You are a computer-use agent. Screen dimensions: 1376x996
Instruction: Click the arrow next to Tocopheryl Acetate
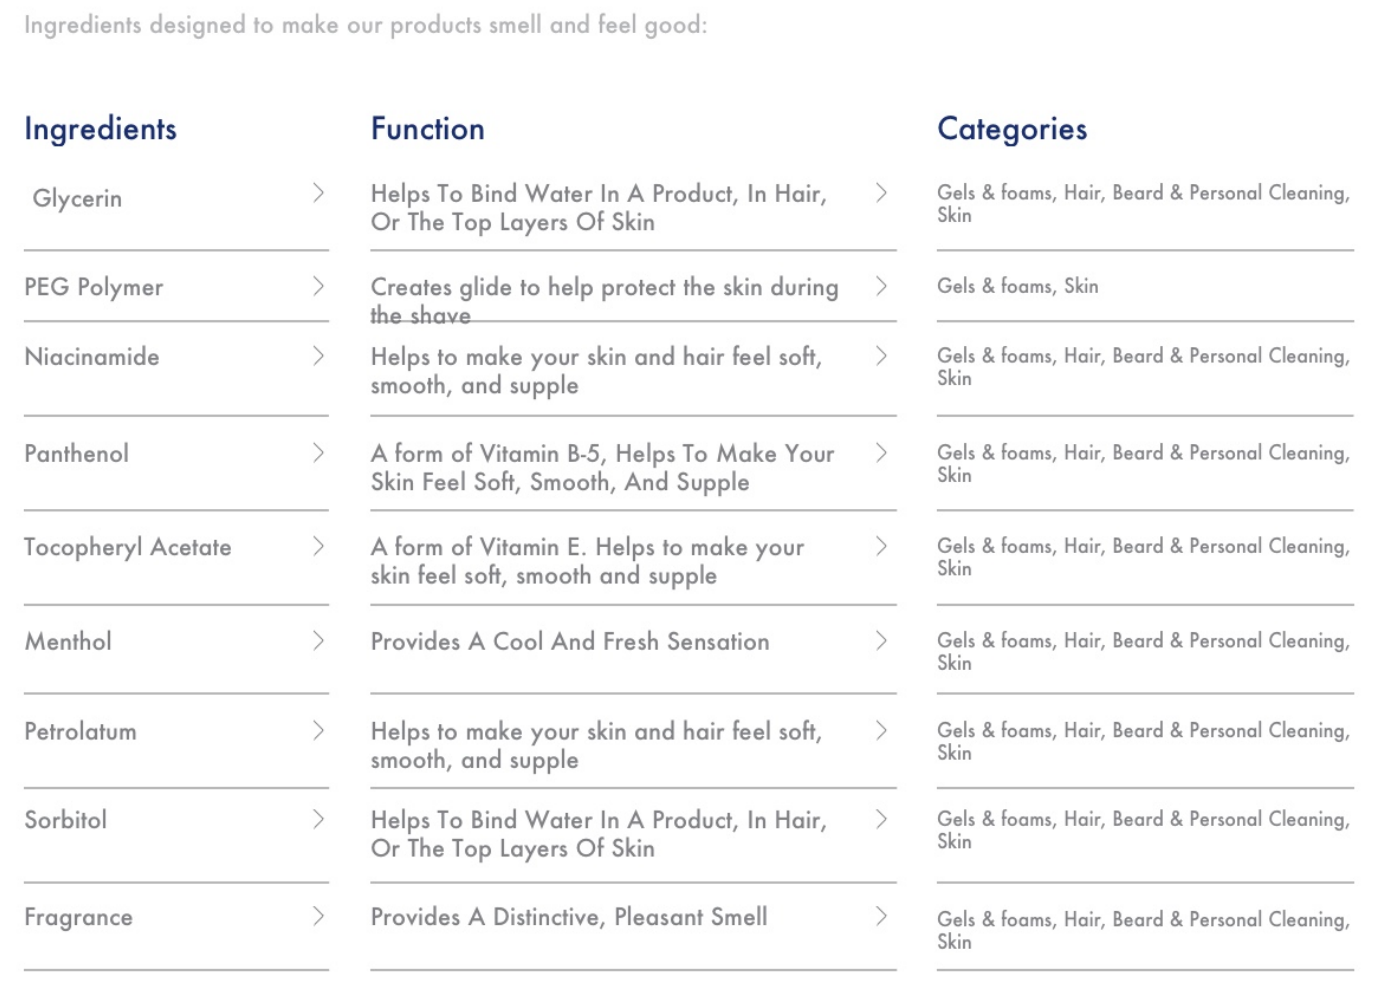tap(318, 546)
